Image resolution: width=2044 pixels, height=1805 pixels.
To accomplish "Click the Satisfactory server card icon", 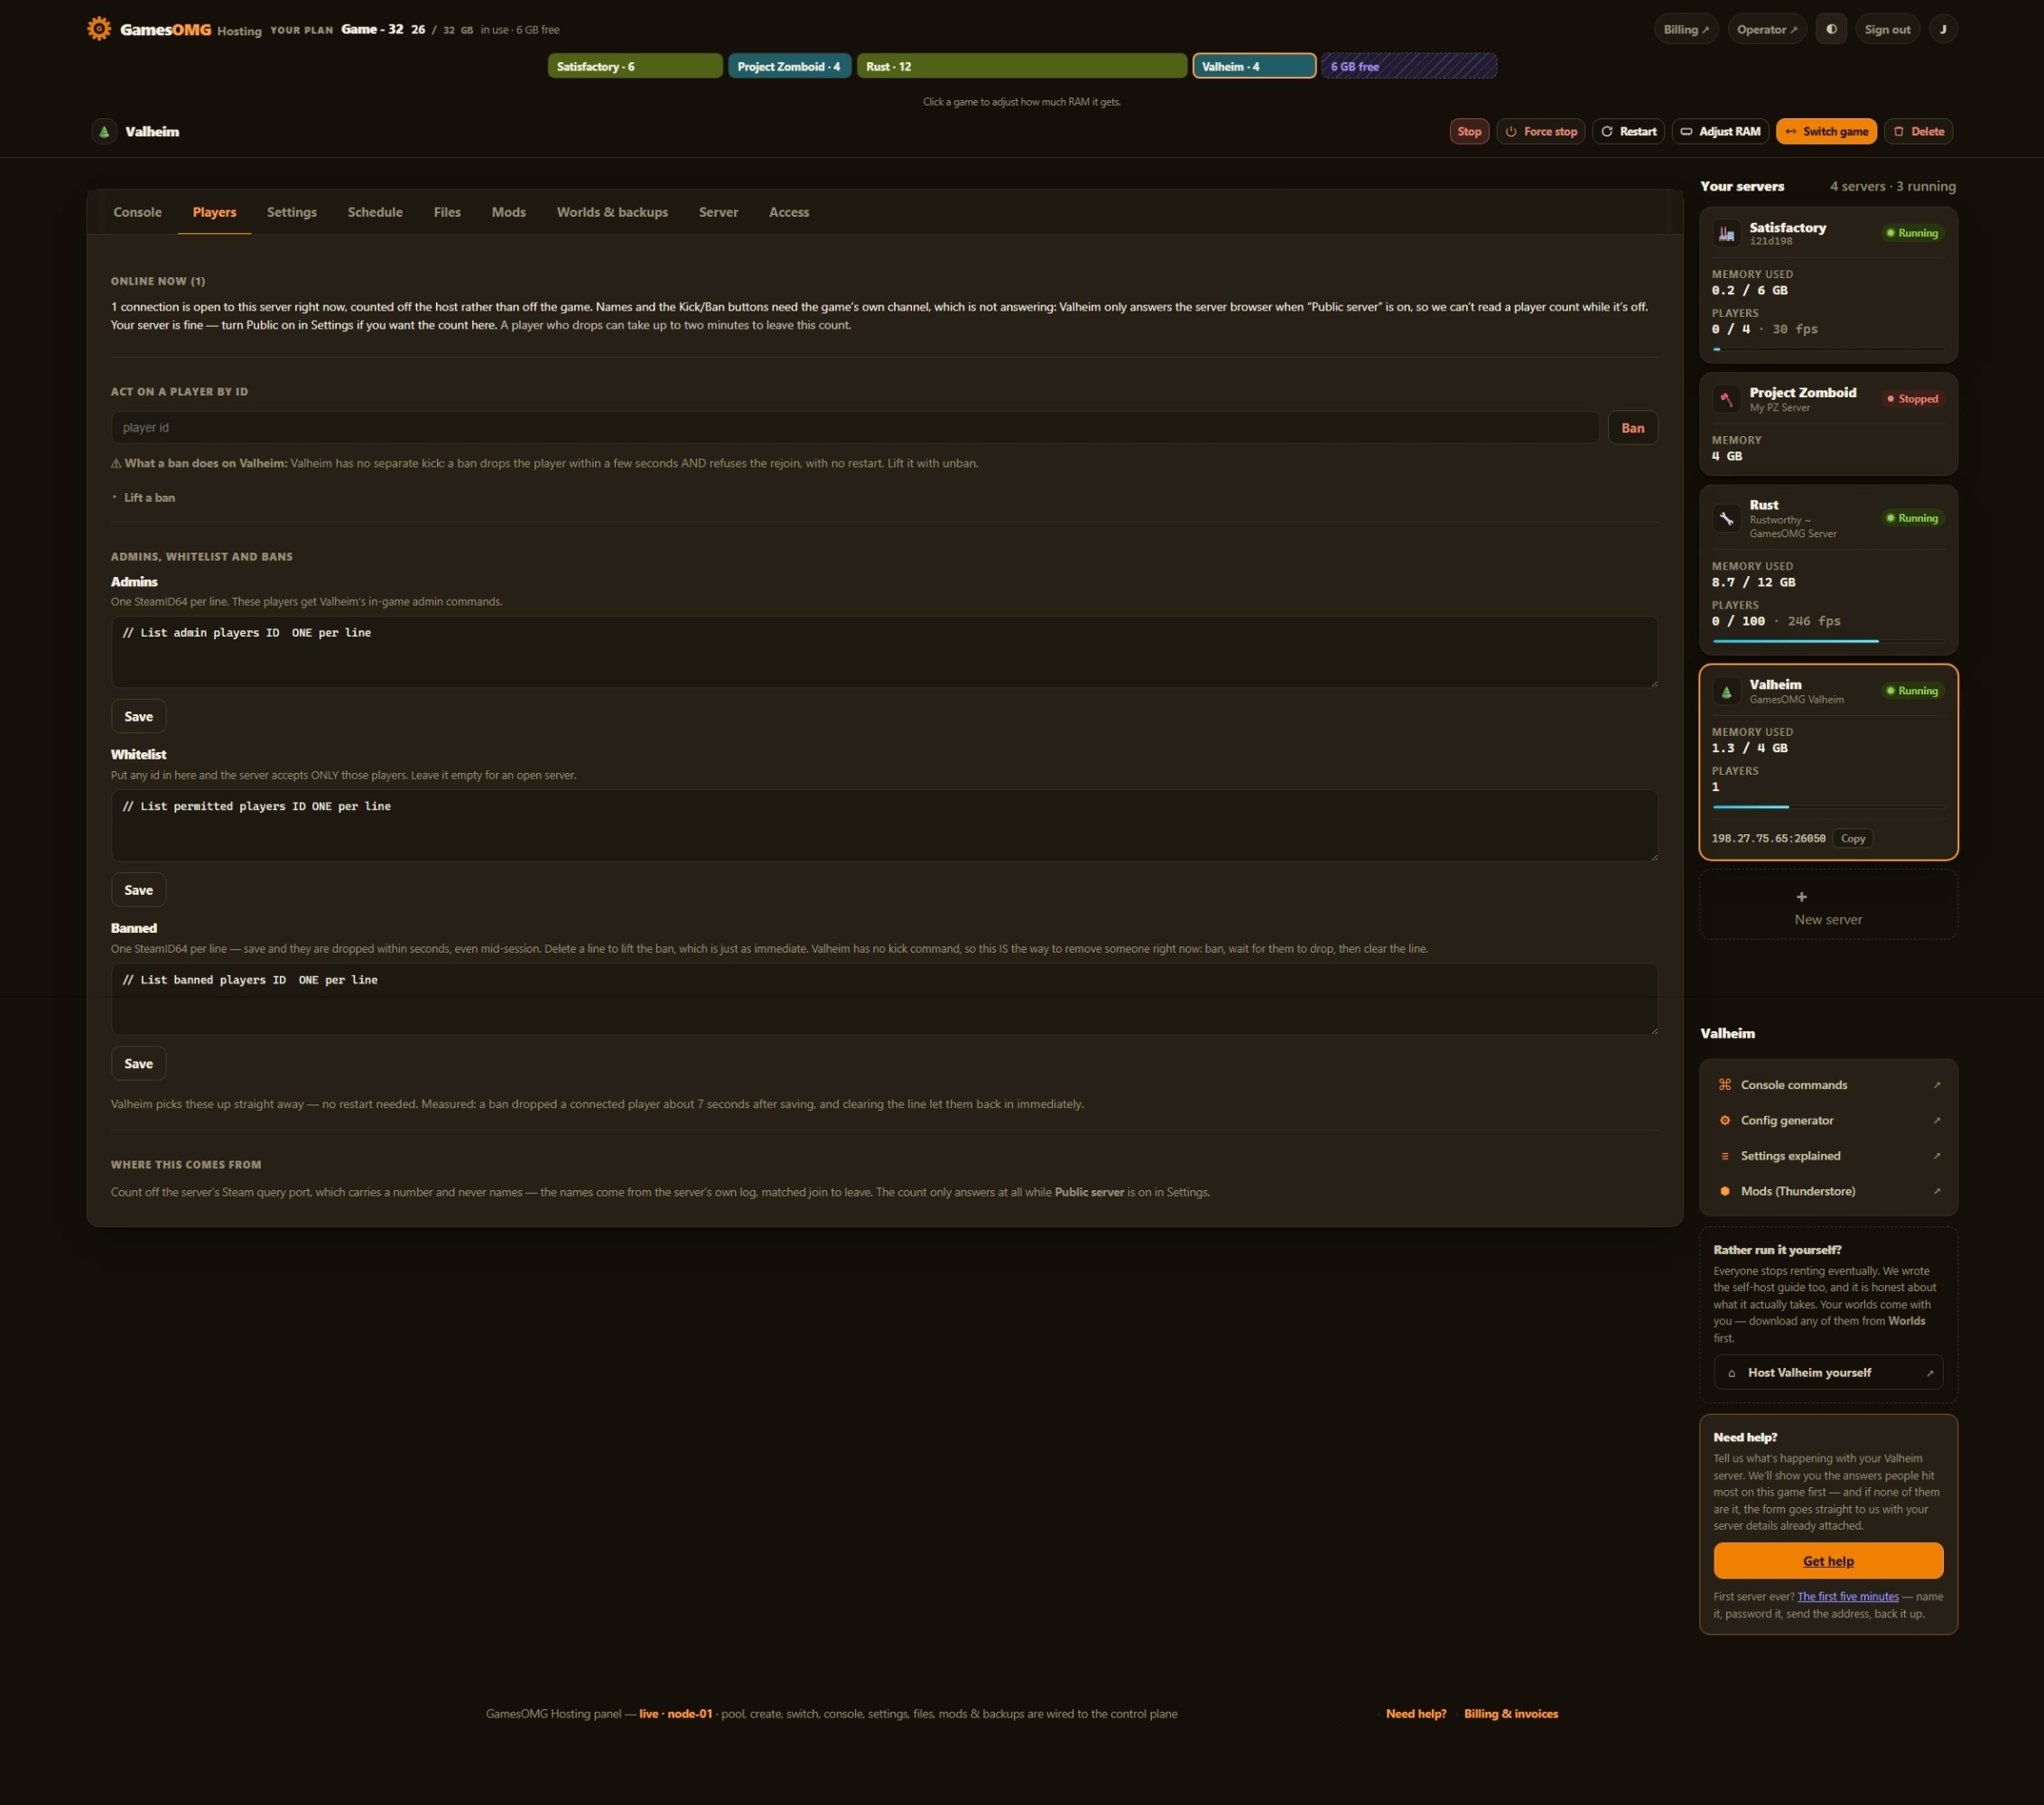I will point(1726,233).
